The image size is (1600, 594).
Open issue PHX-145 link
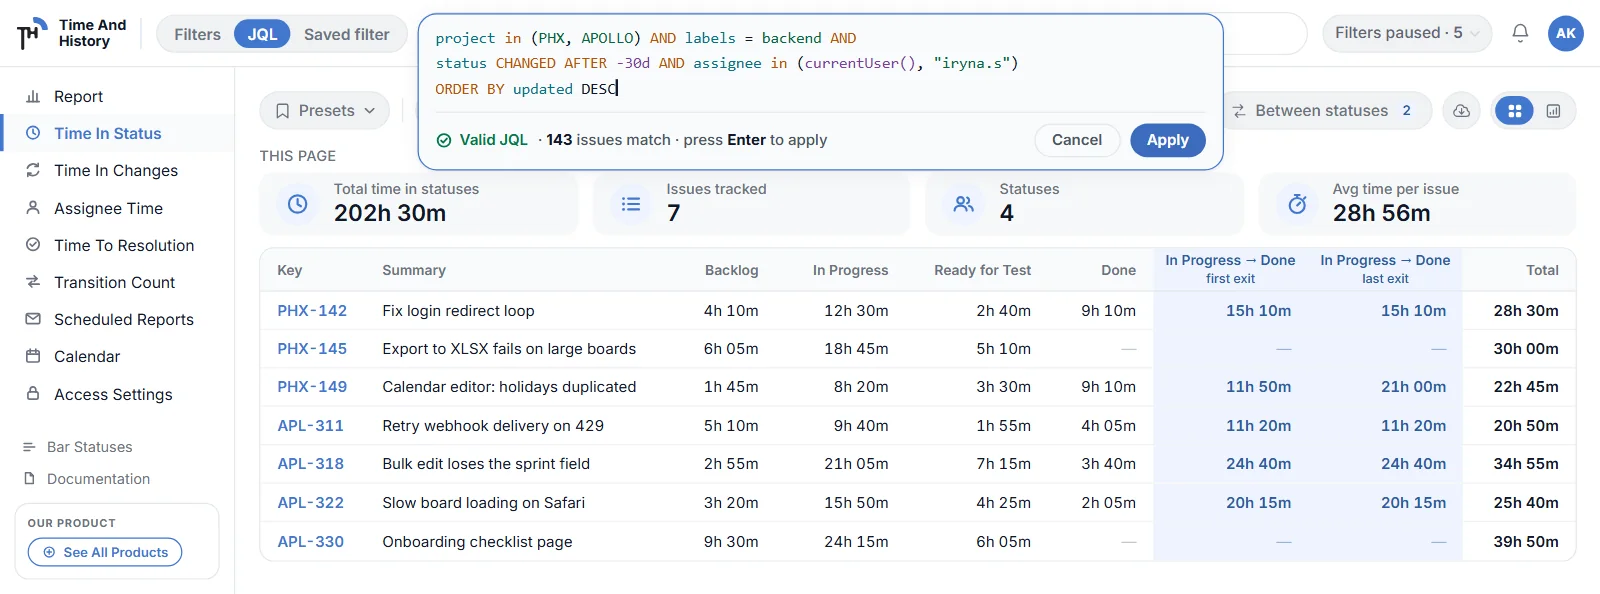click(x=312, y=349)
